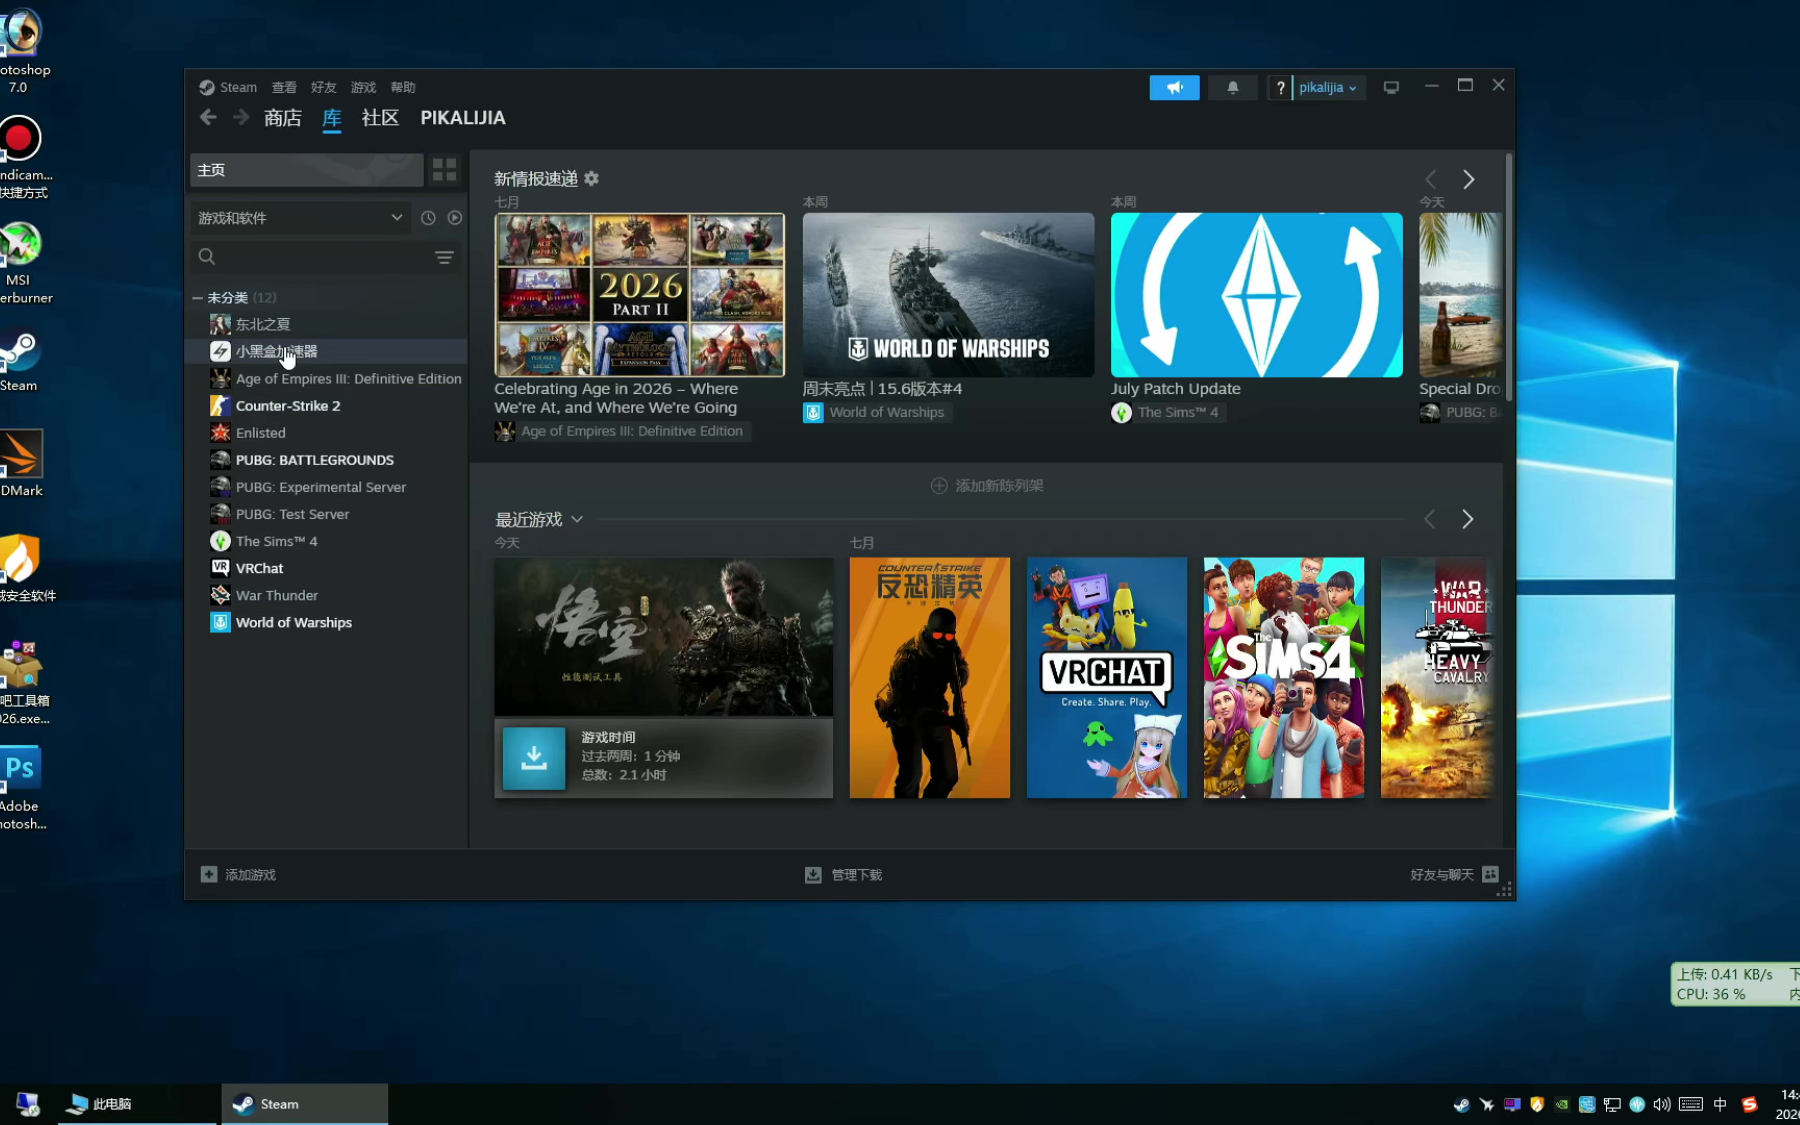The image size is (1800, 1125).
Task: Go back with the left arrow
Action: tap(208, 118)
